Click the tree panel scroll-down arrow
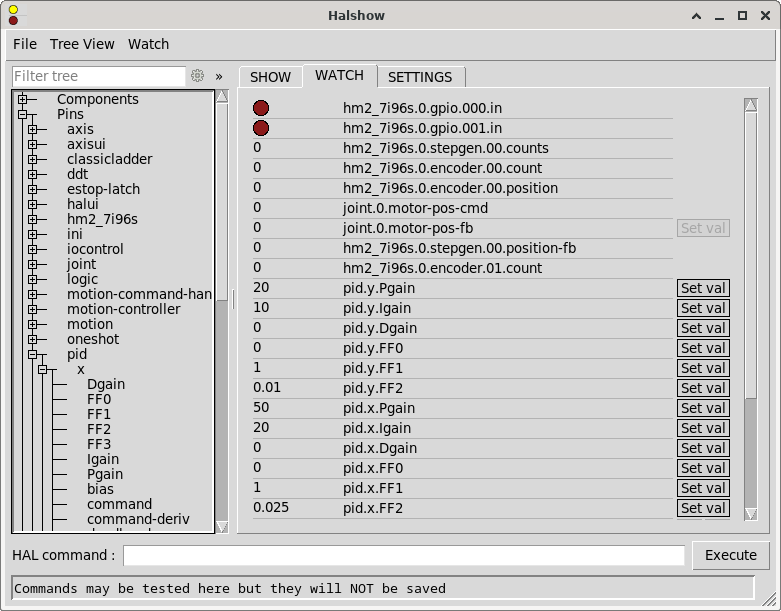 pyautogui.click(x=222, y=526)
